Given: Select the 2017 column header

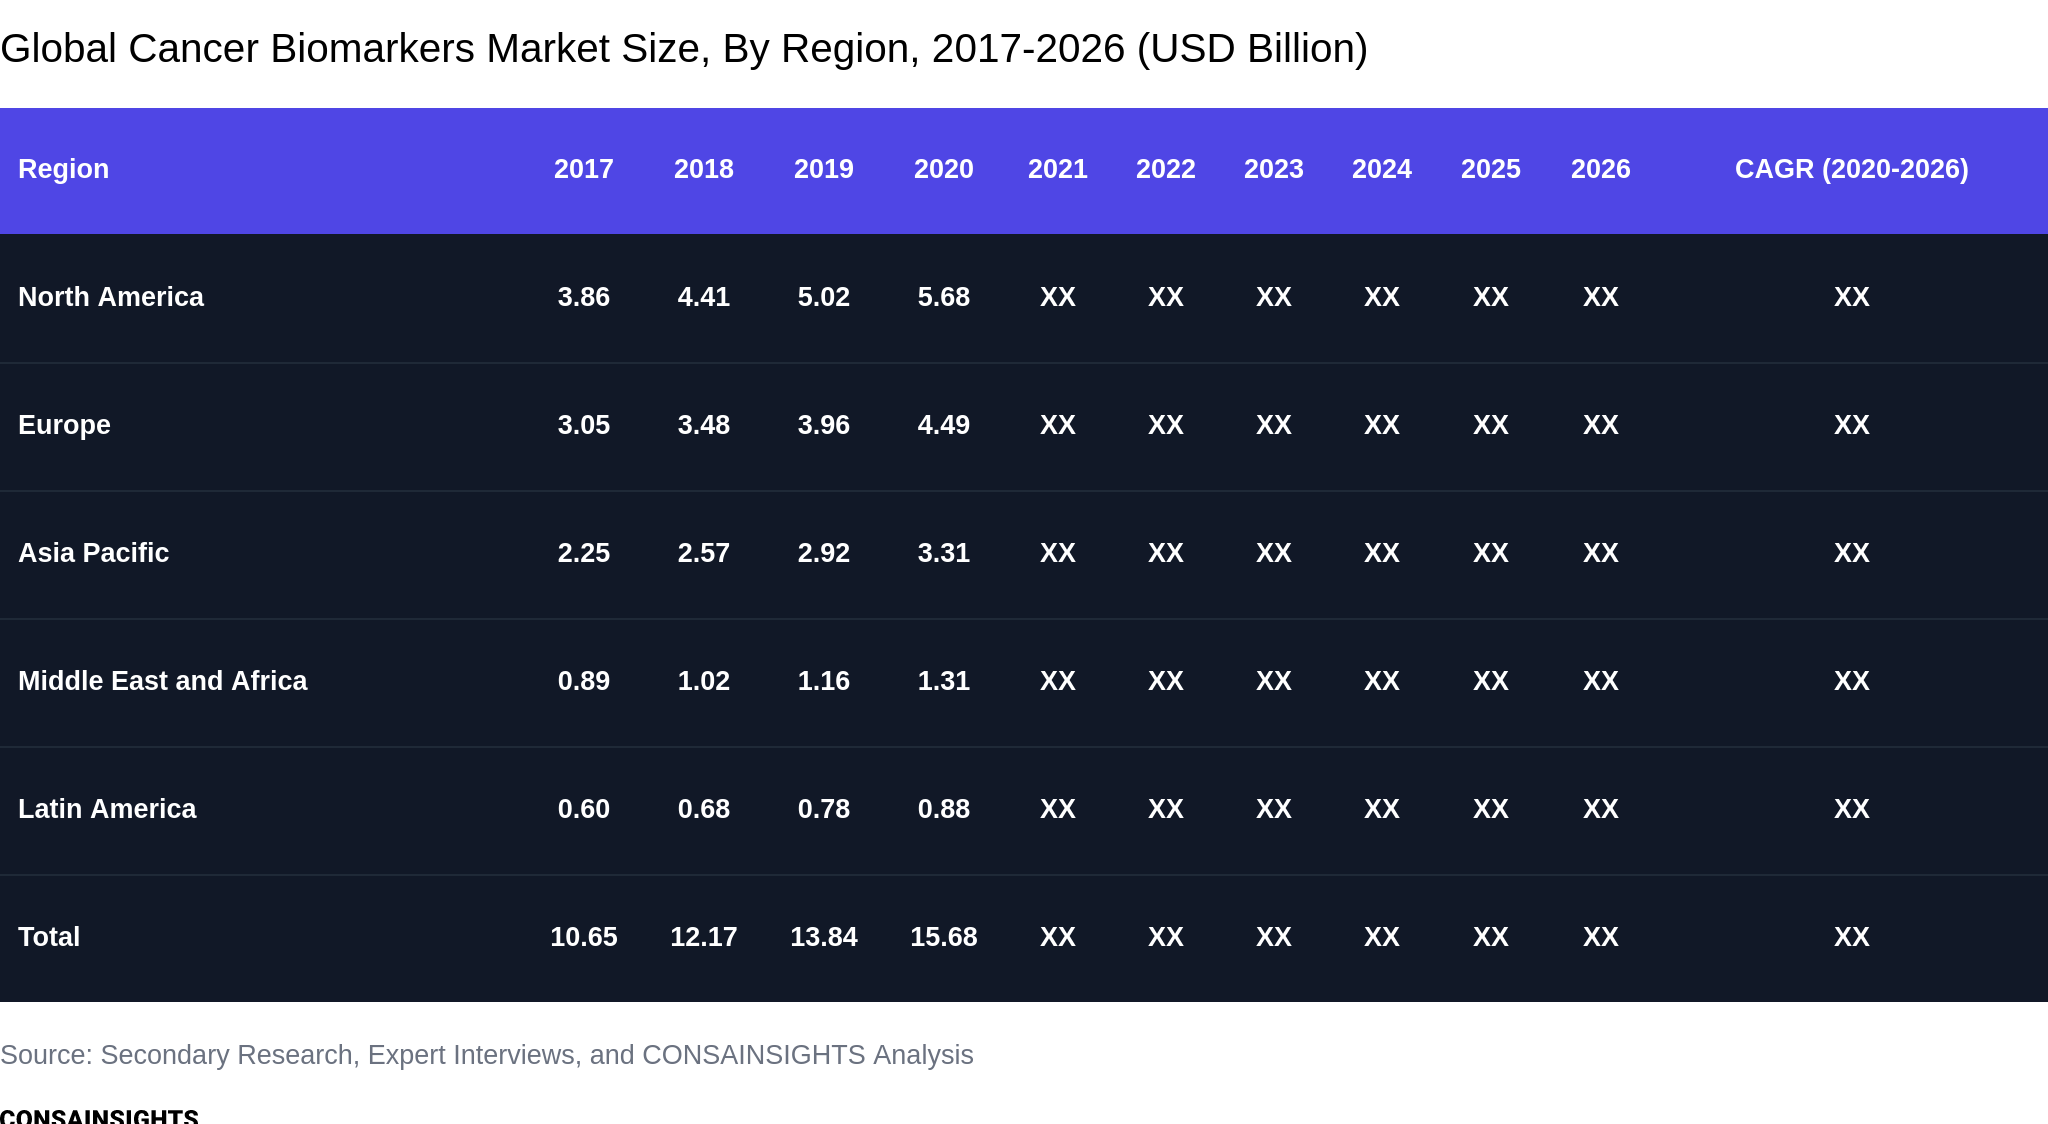Looking at the screenshot, I should click(584, 169).
